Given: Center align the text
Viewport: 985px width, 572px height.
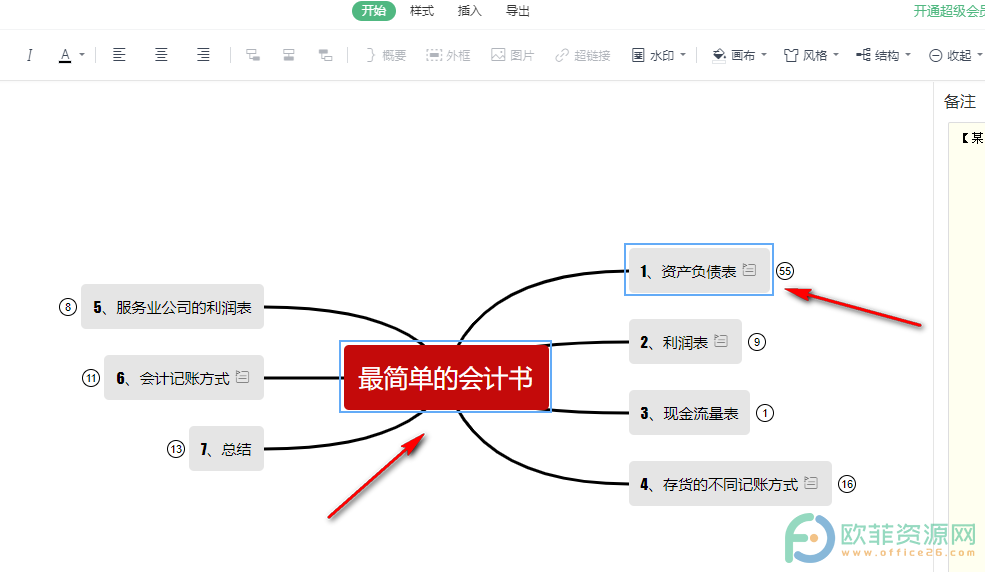Looking at the screenshot, I should click(161, 55).
